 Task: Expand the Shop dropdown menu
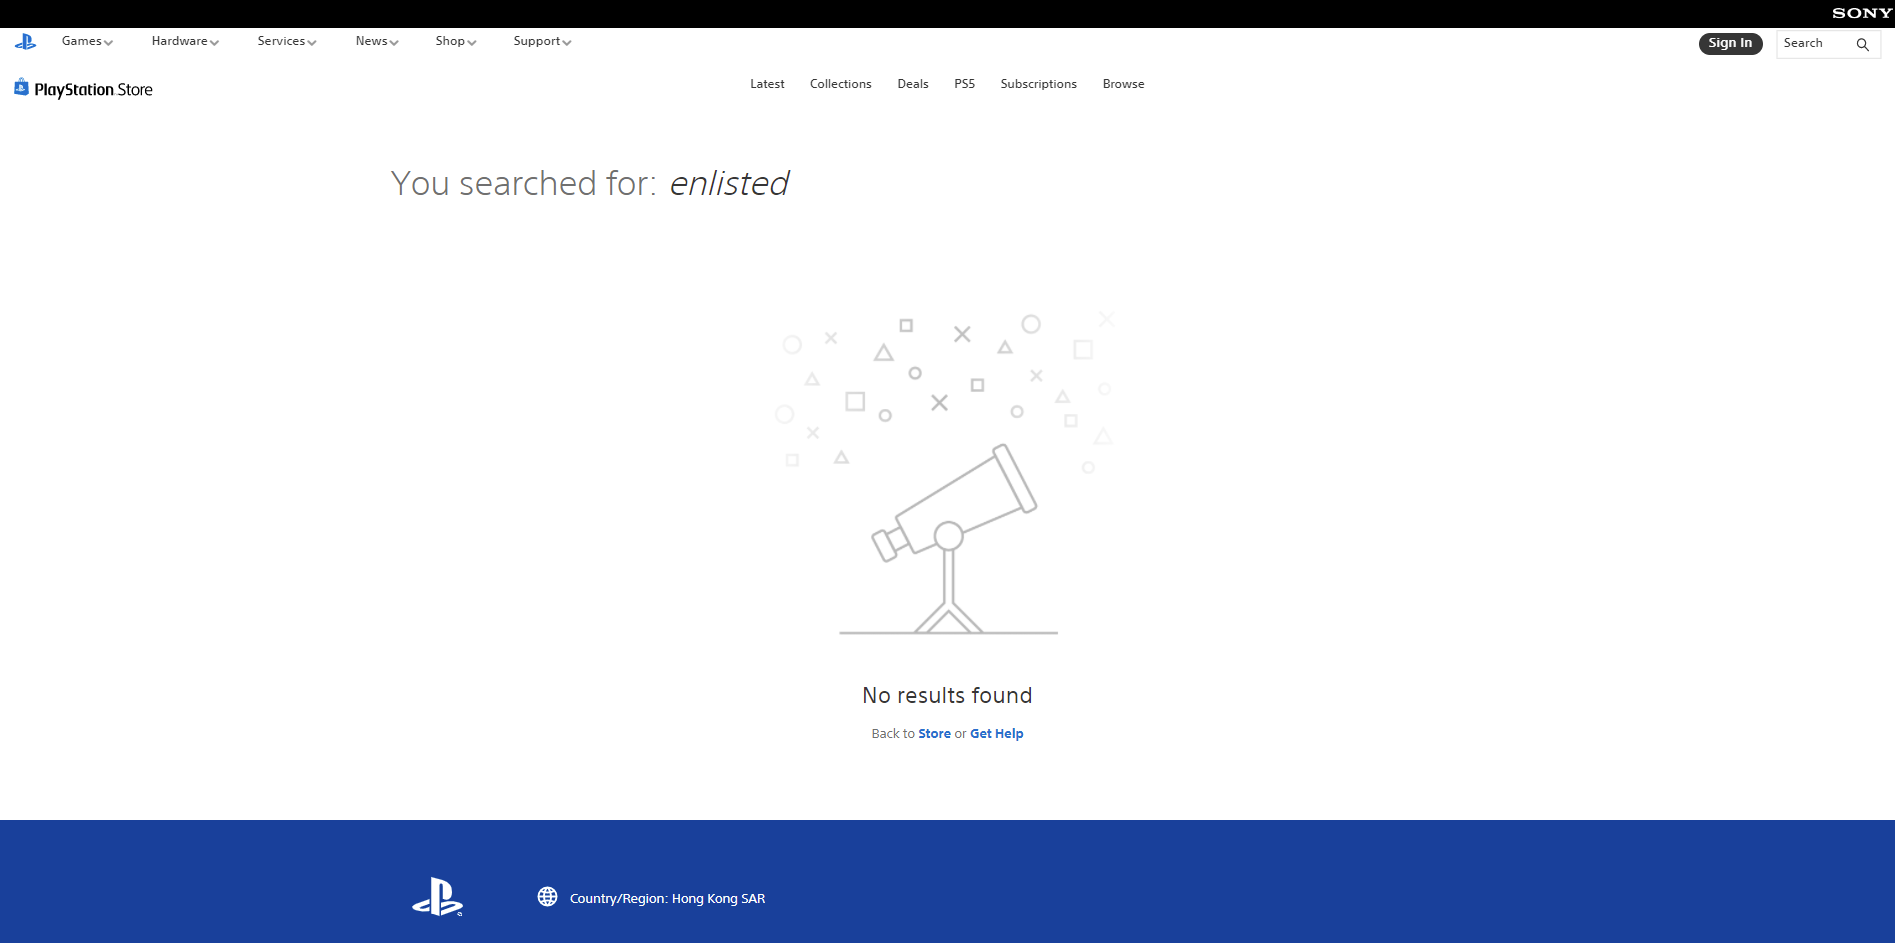(455, 42)
